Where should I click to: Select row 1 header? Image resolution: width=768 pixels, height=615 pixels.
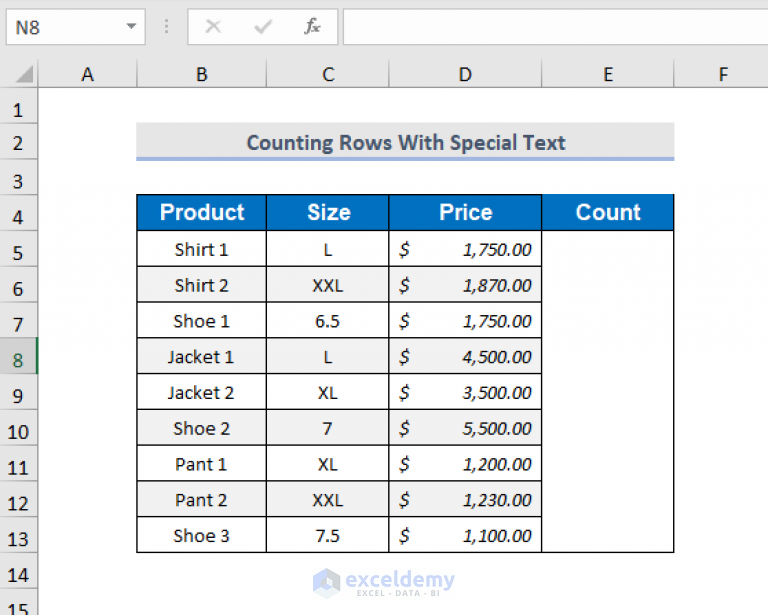(x=18, y=106)
